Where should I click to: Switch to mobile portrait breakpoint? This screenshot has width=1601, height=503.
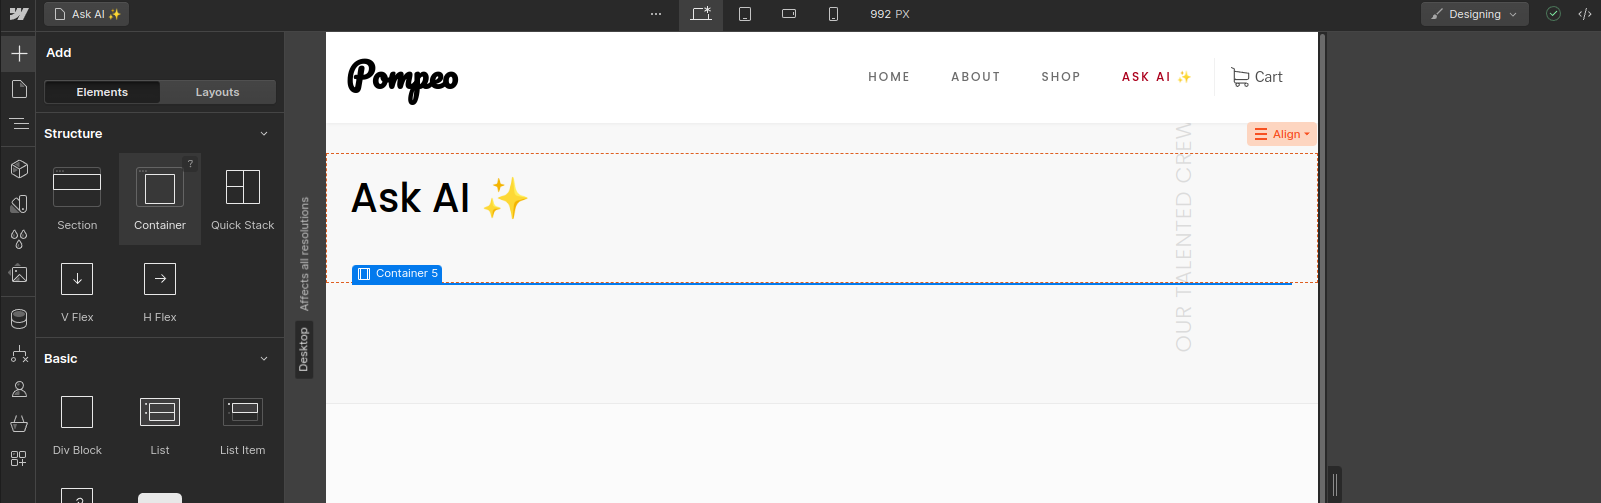pyautogui.click(x=833, y=14)
